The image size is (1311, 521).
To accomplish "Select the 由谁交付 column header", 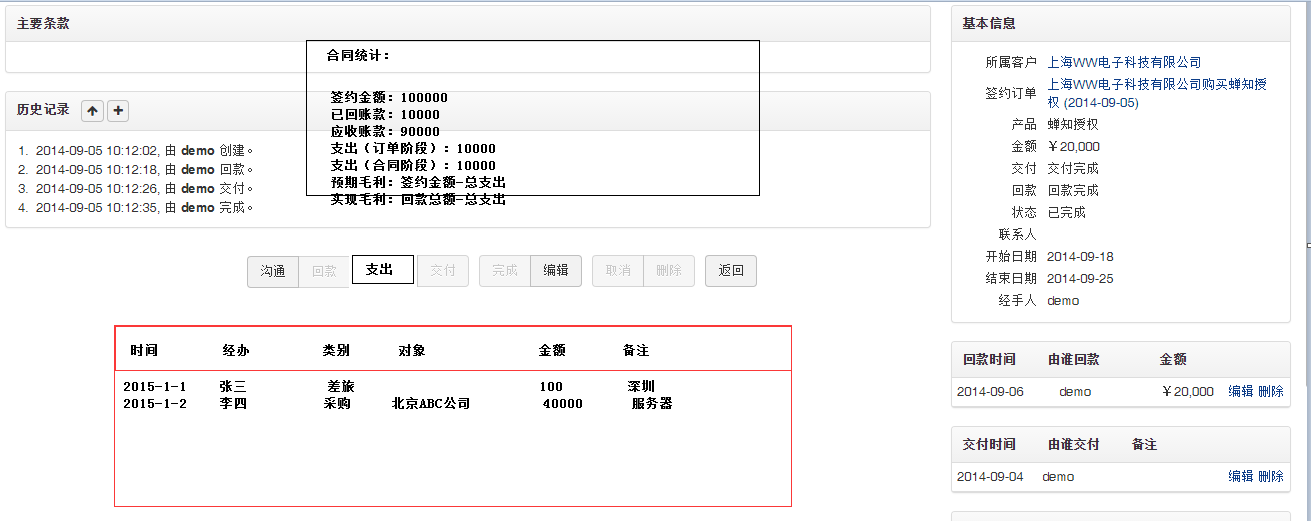I will (1075, 444).
